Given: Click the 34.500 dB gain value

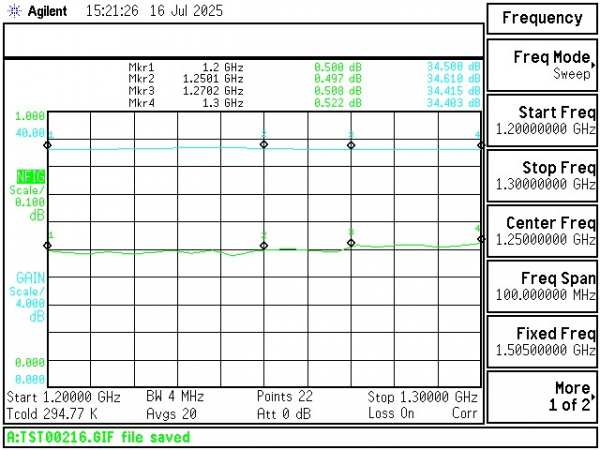Looking at the screenshot, I should point(453,67).
